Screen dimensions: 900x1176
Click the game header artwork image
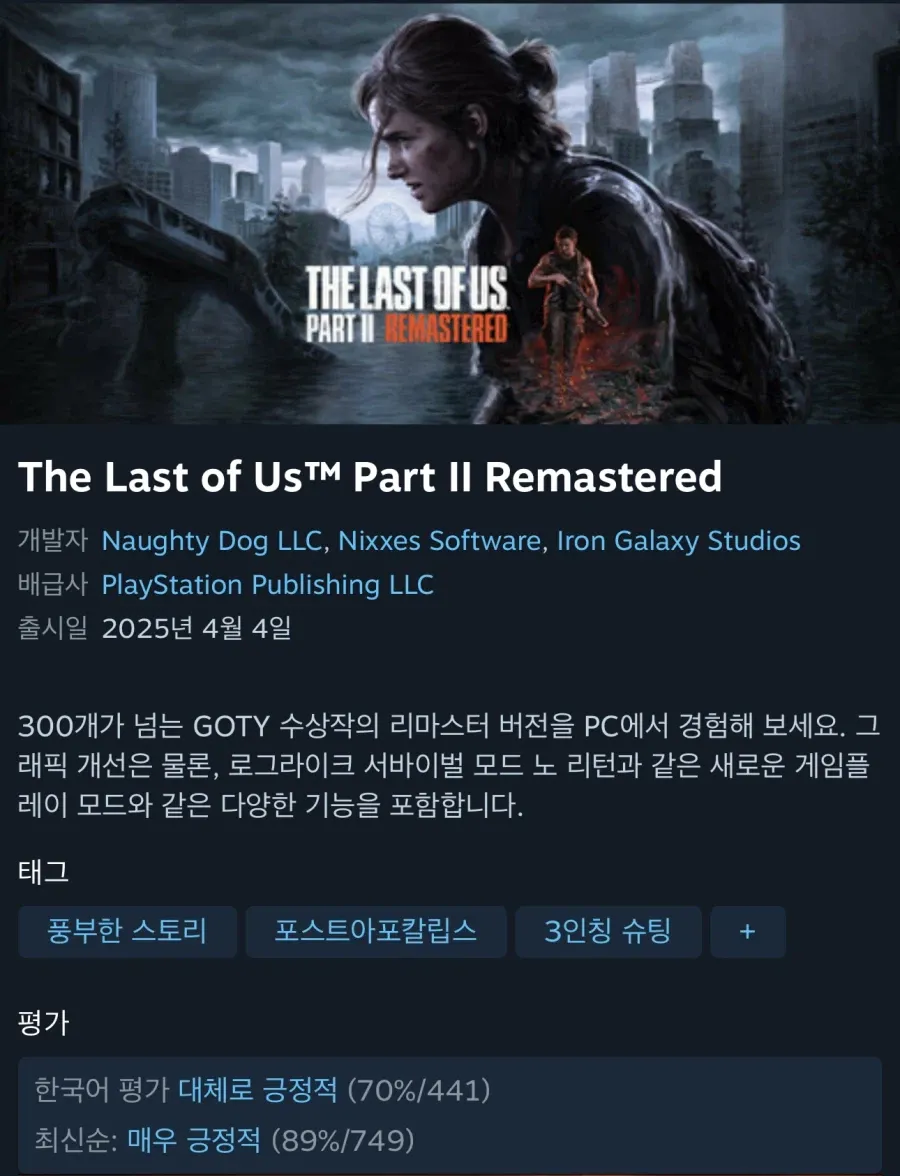pyautogui.click(x=450, y=212)
